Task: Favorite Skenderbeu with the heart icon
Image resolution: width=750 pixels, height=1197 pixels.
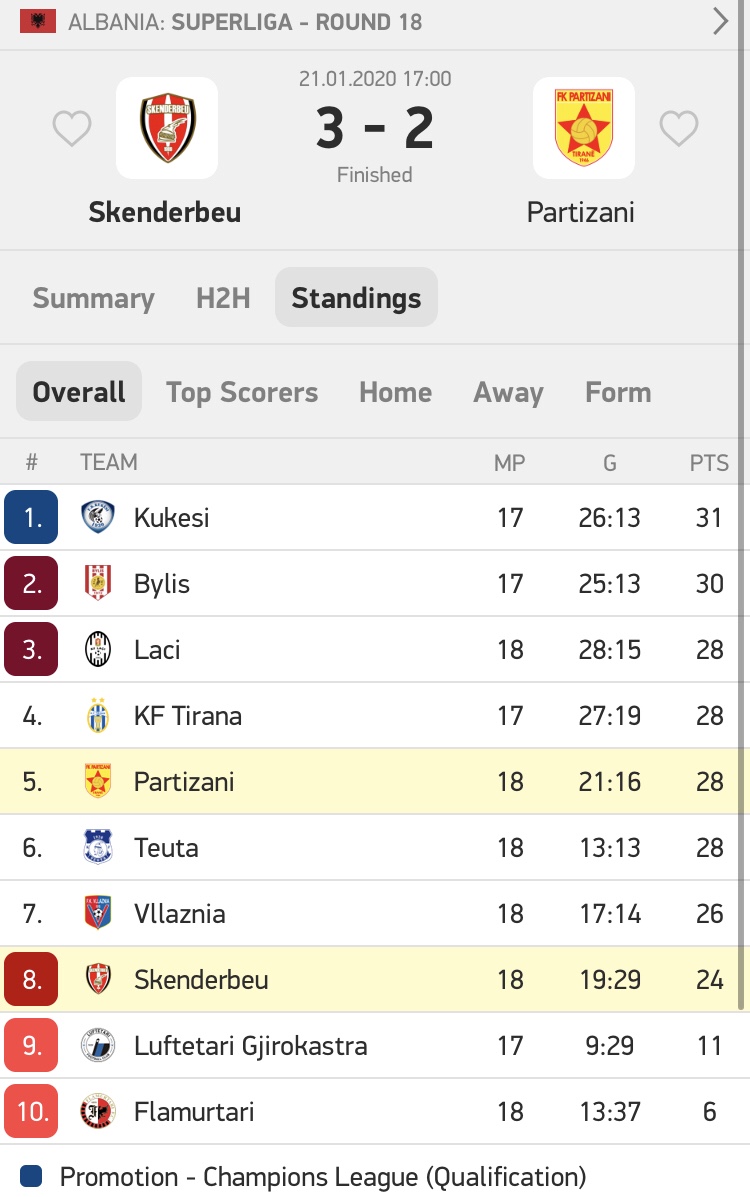Action: [72, 129]
